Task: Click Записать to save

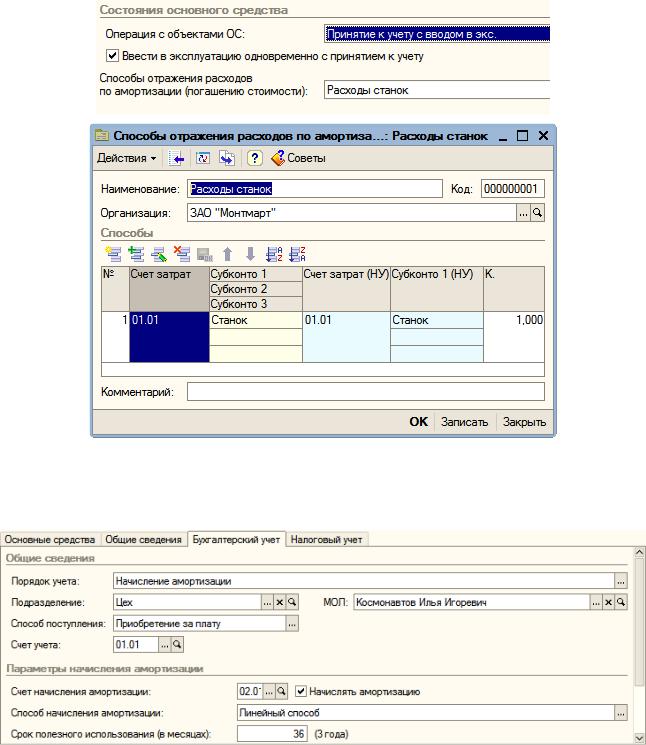Action: pyautogui.click(x=464, y=422)
